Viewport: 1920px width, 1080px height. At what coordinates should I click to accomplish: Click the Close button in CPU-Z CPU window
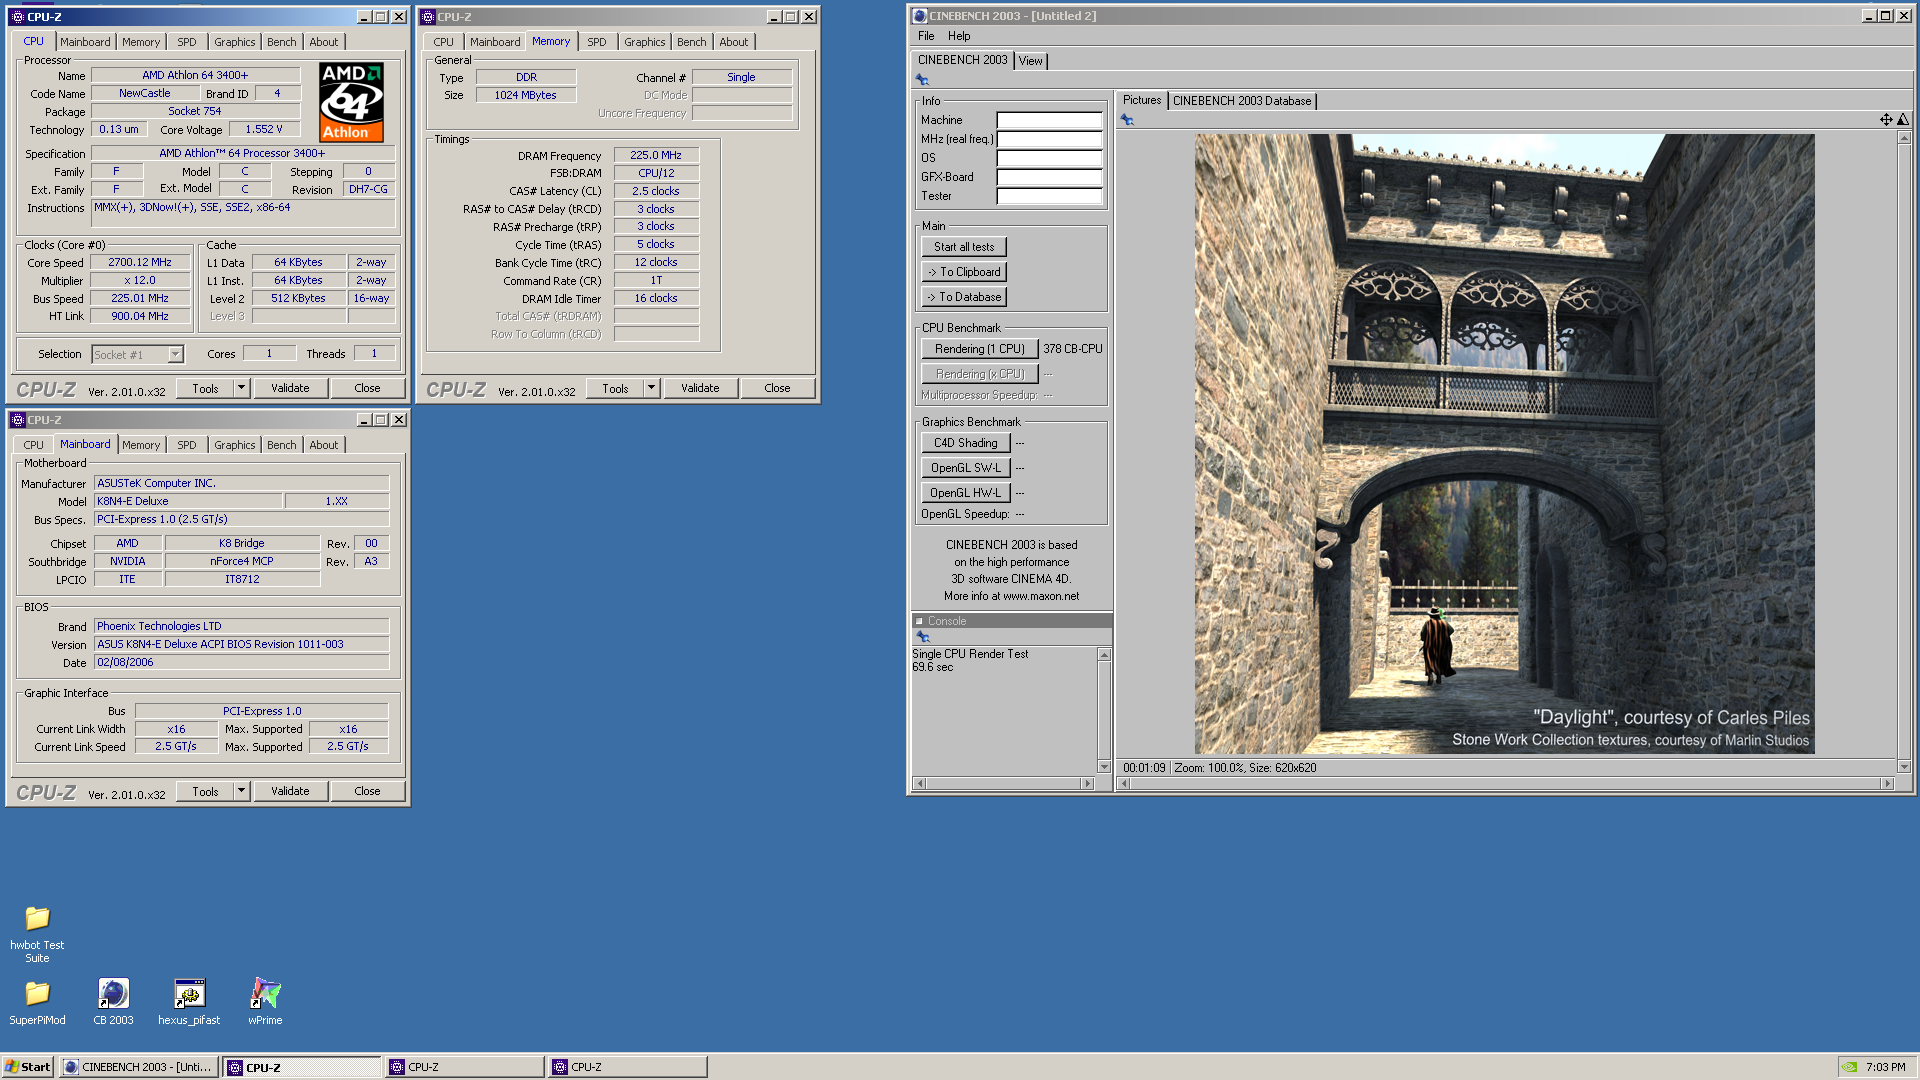(x=367, y=388)
